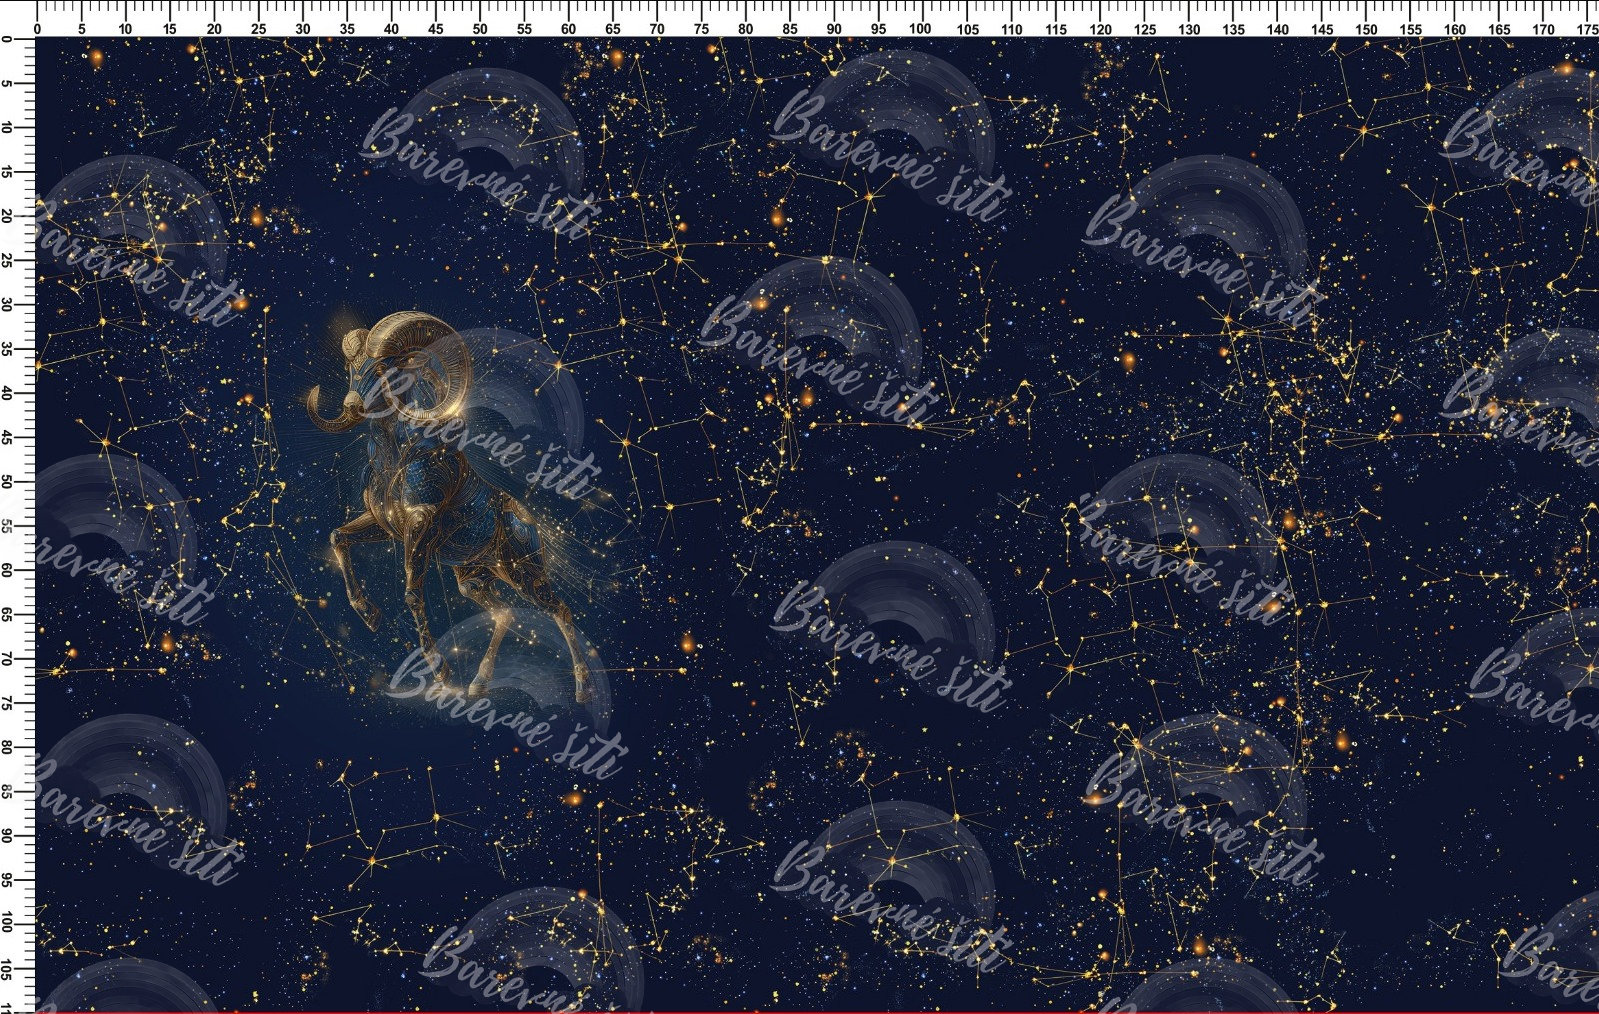Click the 175 mark on the horizontal ruler
1599x1014 pixels.
pyautogui.click(x=1587, y=29)
